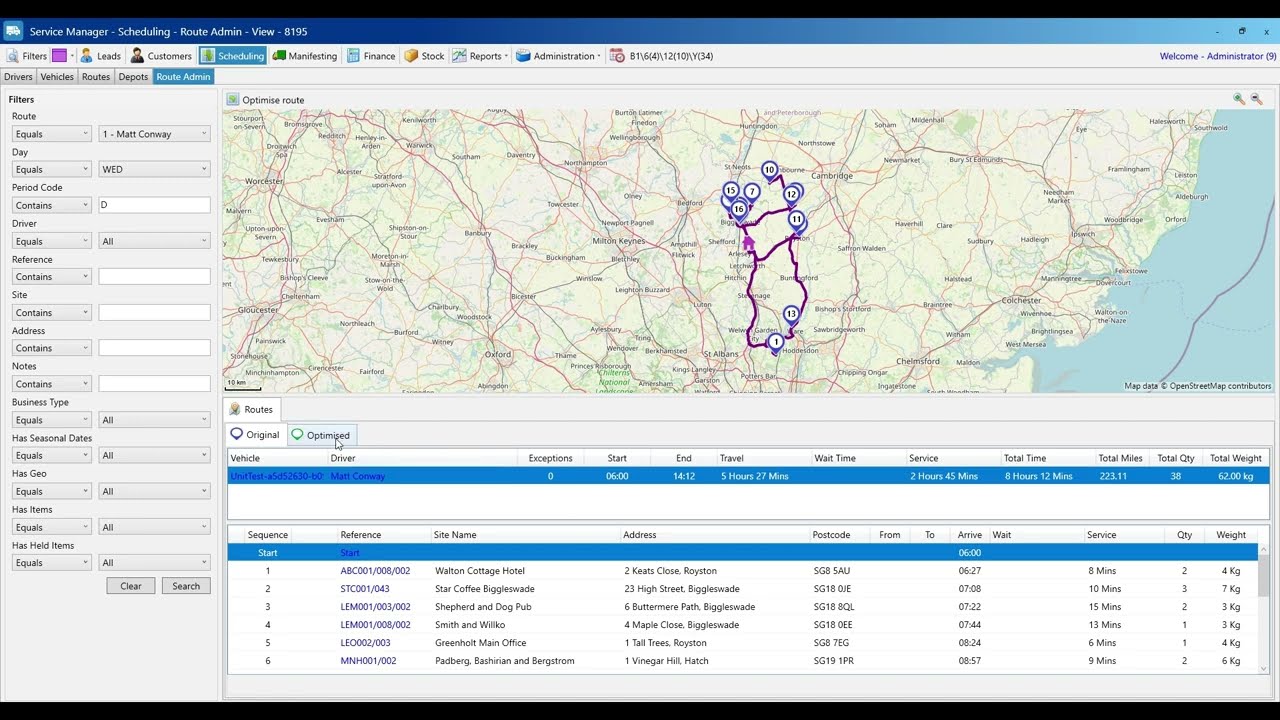
Task: Click the site name Shepherd and Dog Pub
Action: click(483, 607)
